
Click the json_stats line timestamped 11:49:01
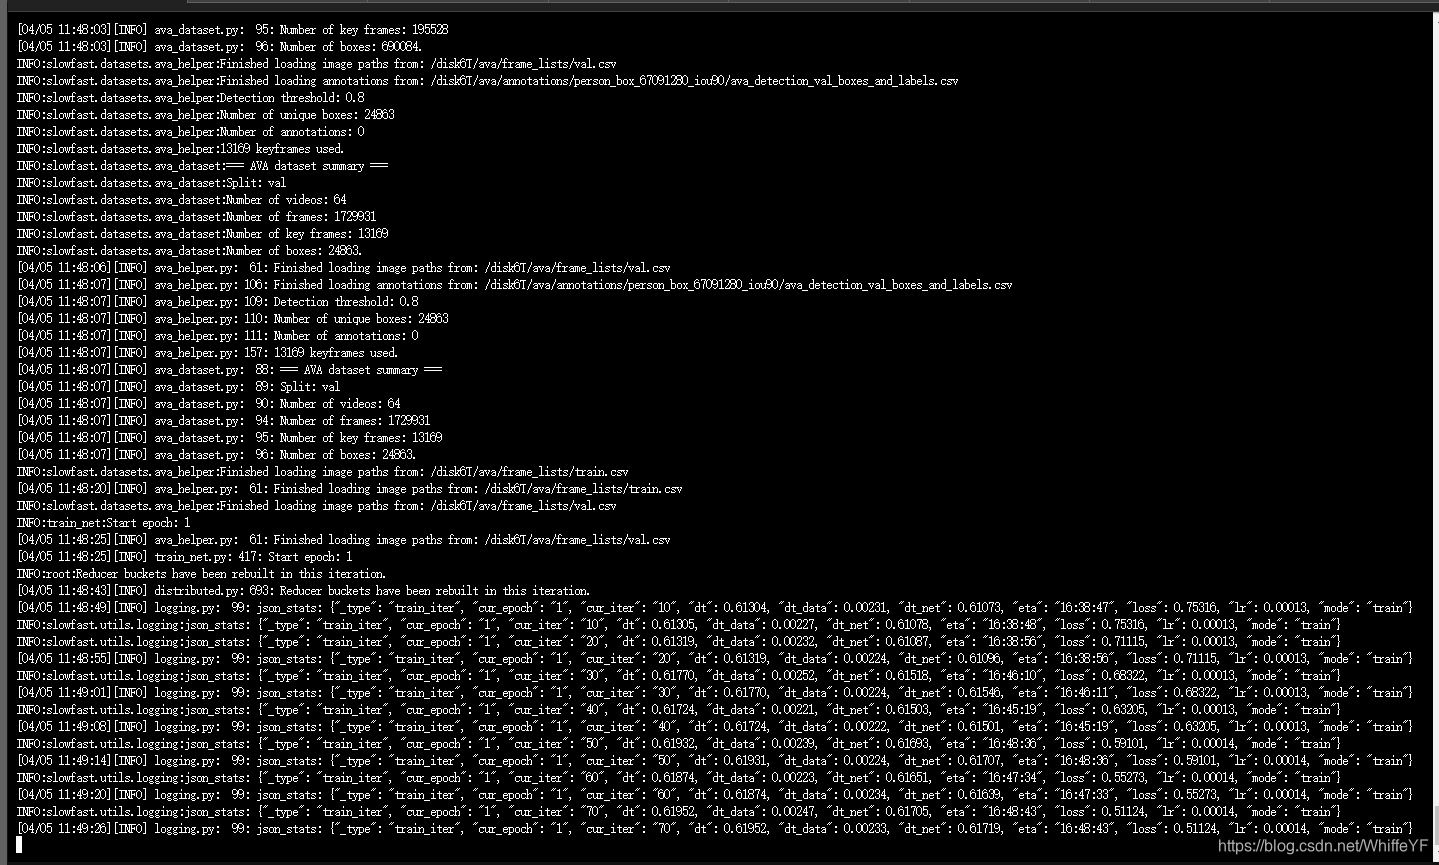pos(715,693)
